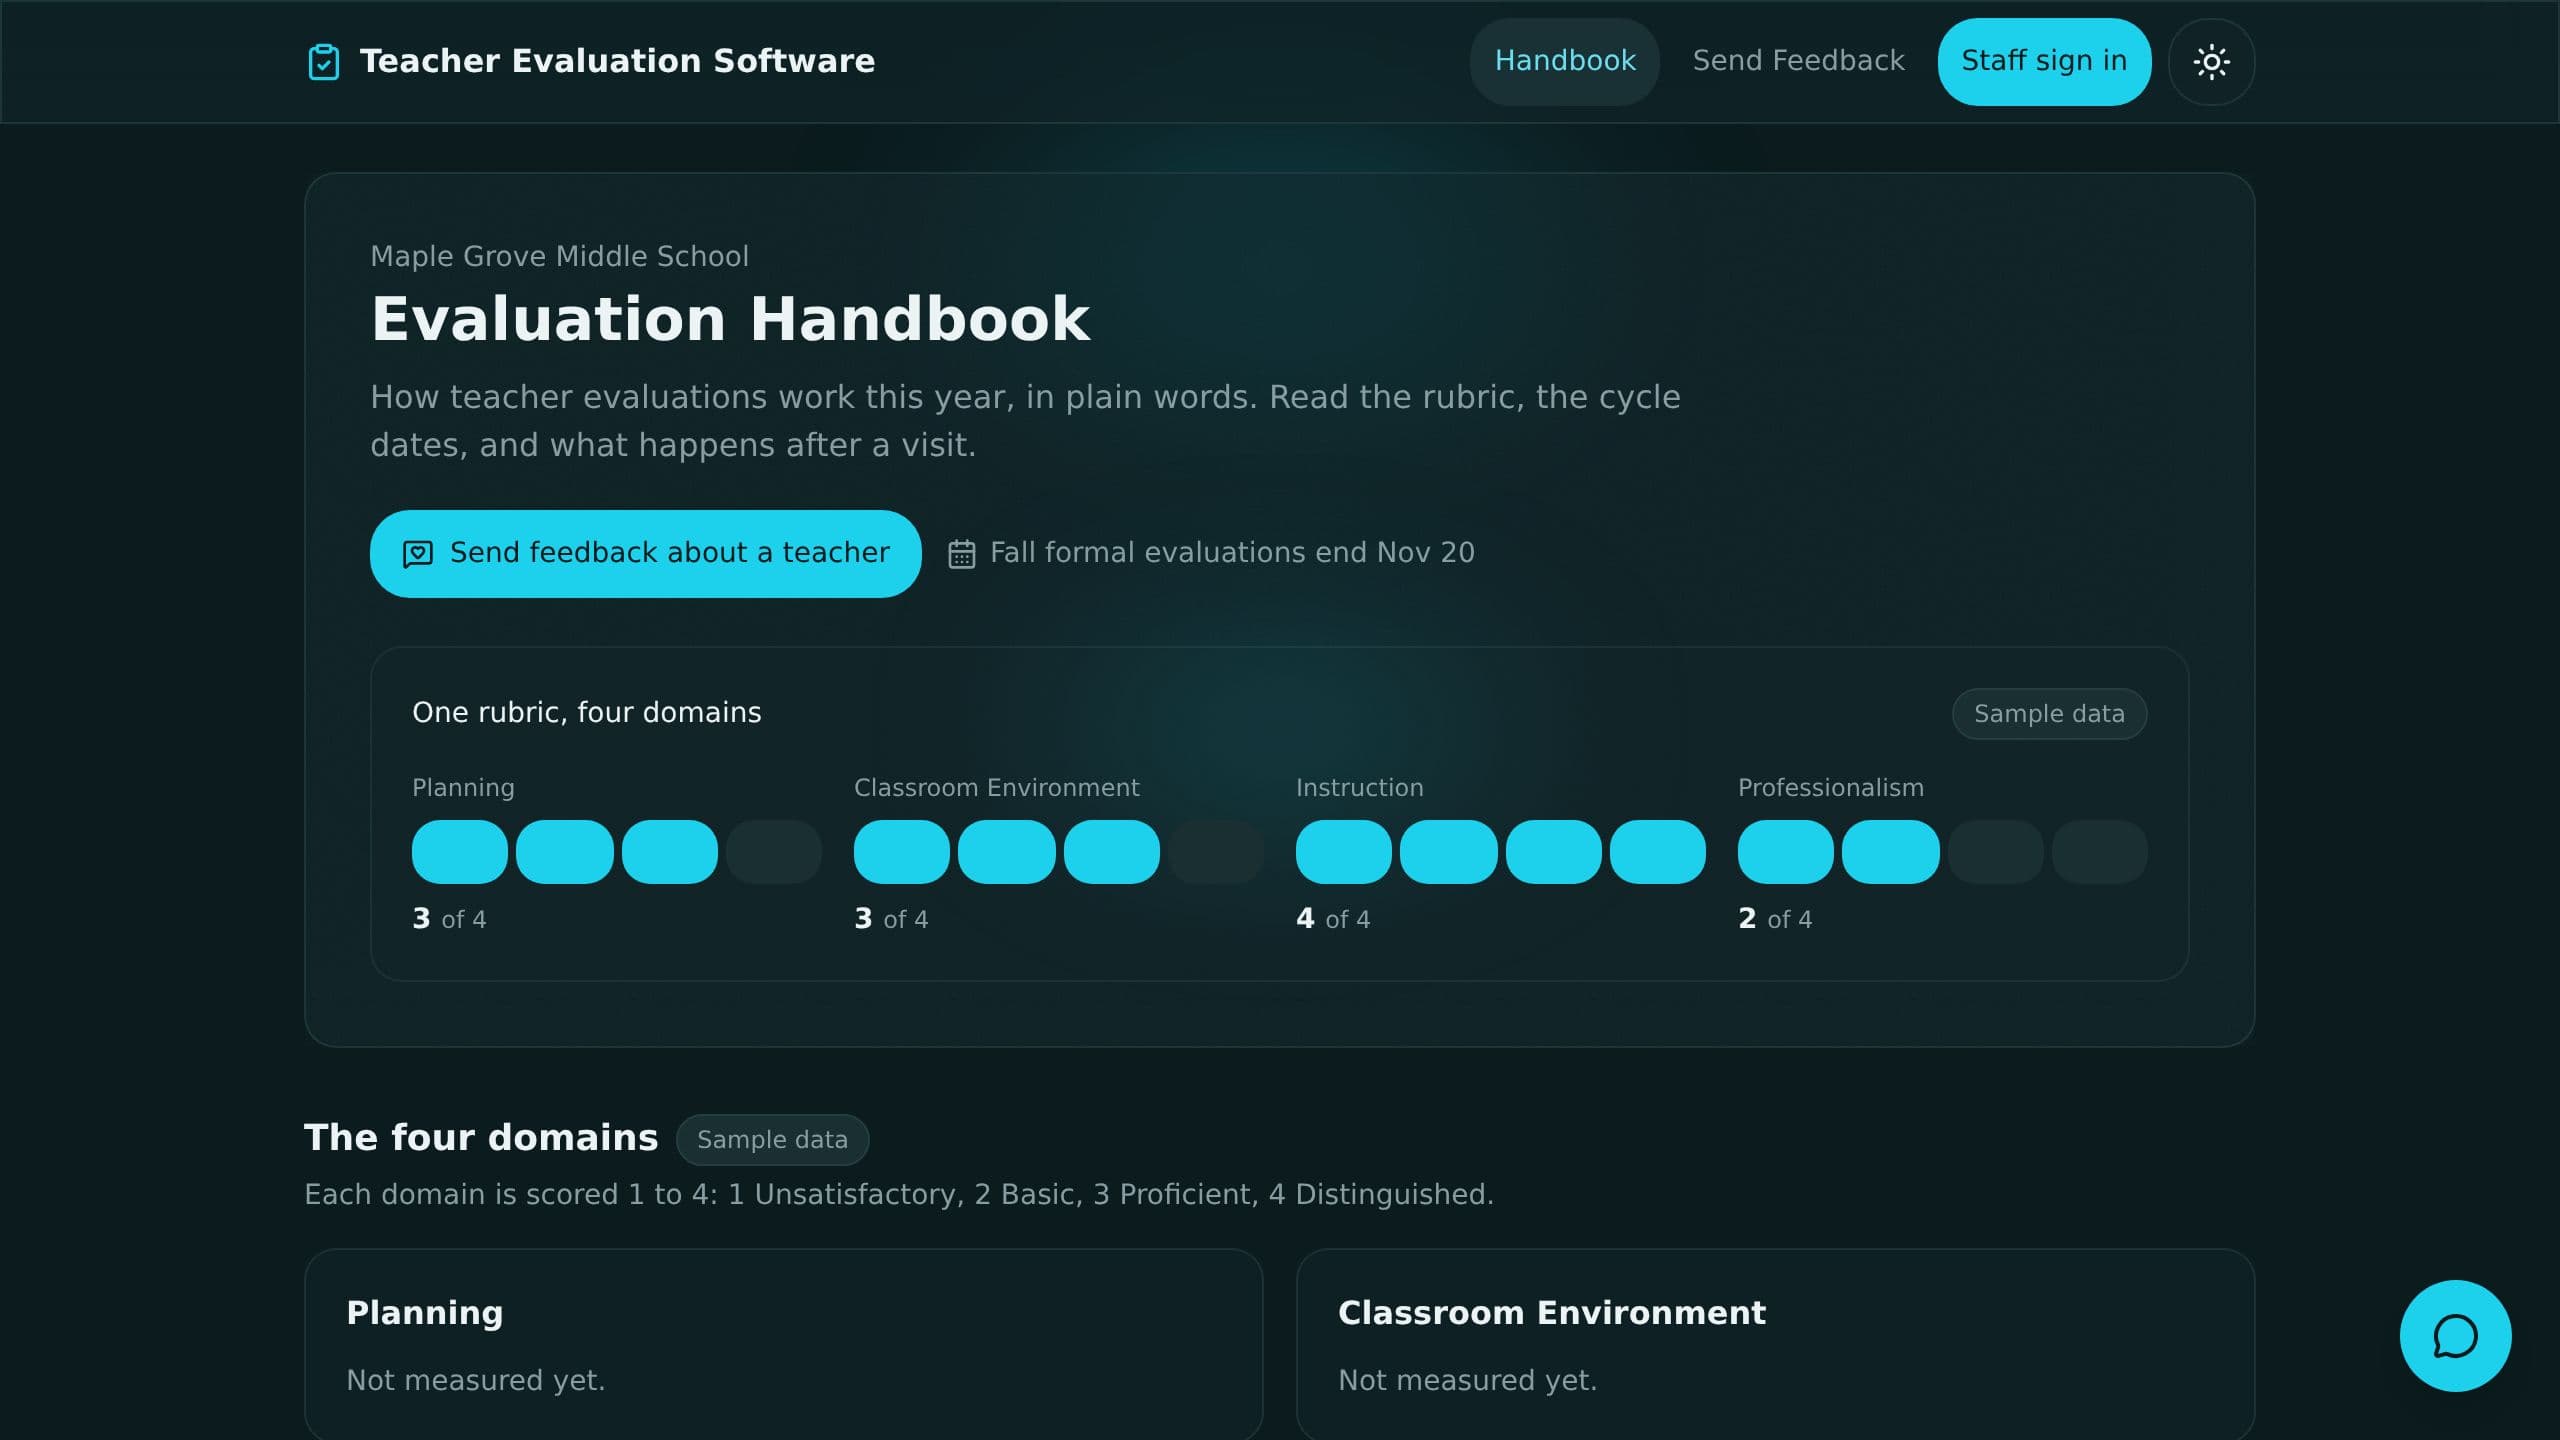Screen dimensions: 2560x1440
Task: Click the Instruction label in rubric
Action: tap(1359, 788)
